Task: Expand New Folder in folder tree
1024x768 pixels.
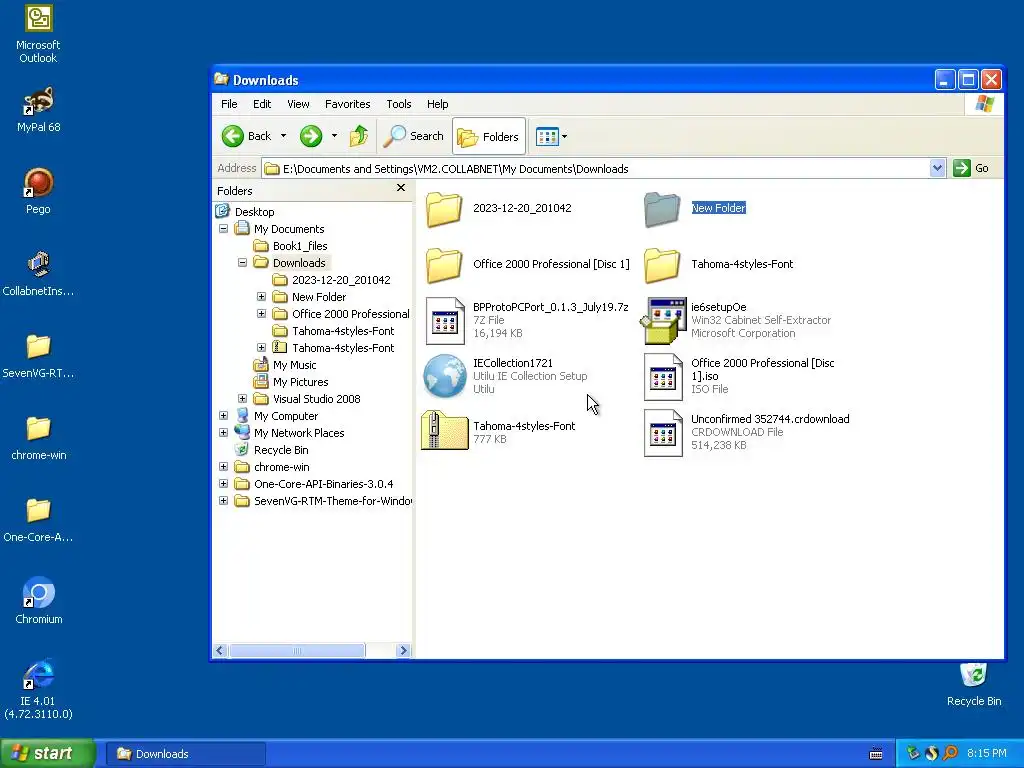Action: point(261,296)
